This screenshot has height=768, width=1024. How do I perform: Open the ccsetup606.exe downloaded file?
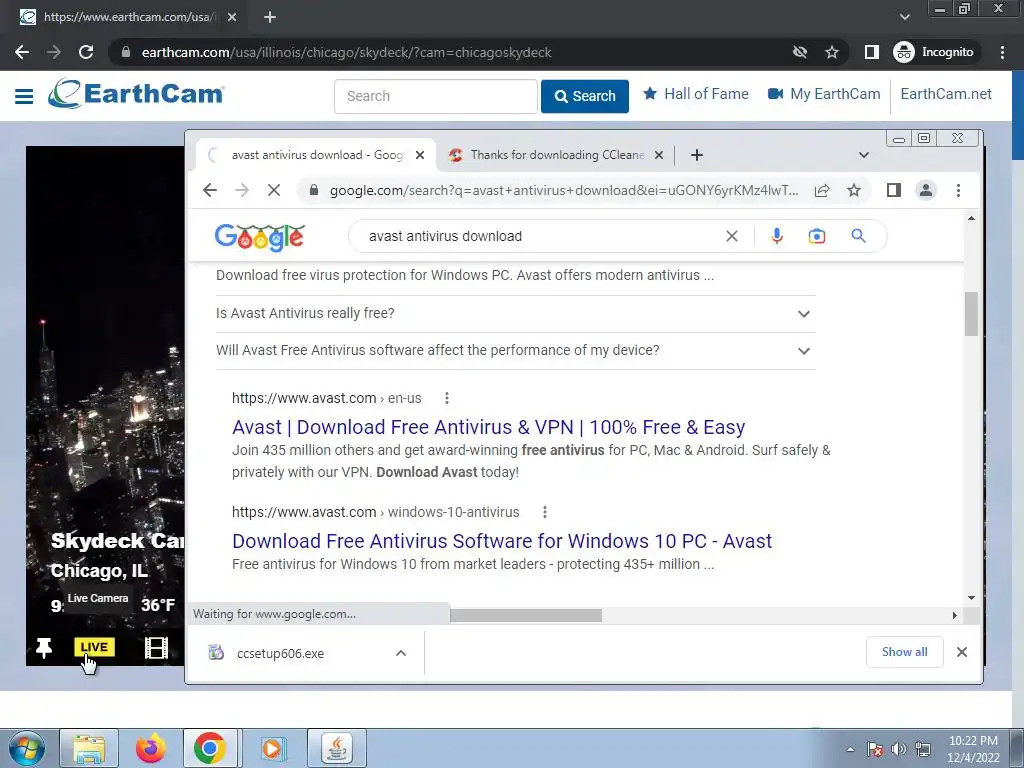(x=280, y=653)
